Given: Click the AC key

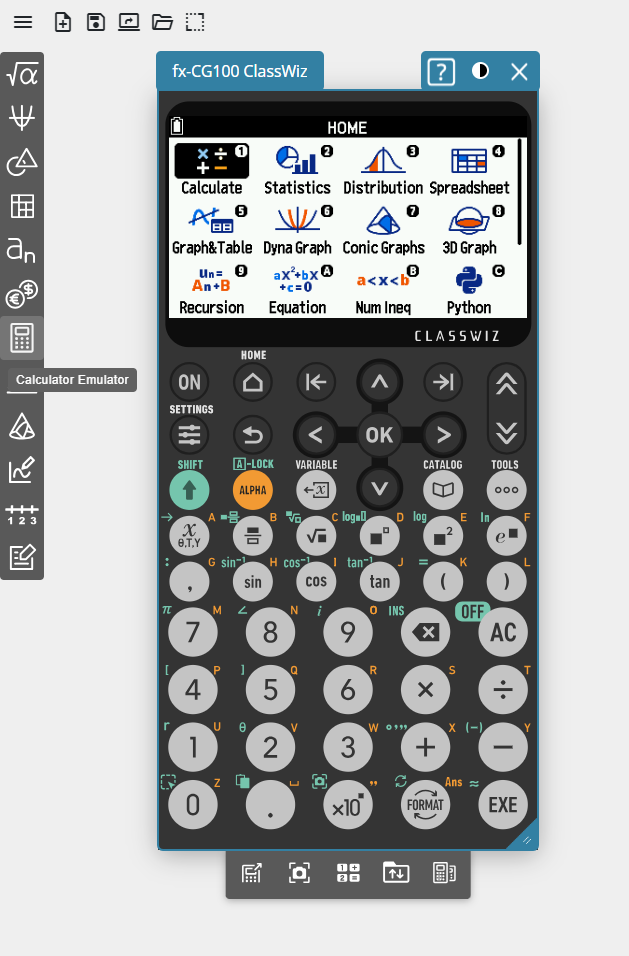Looking at the screenshot, I should click(503, 632).
